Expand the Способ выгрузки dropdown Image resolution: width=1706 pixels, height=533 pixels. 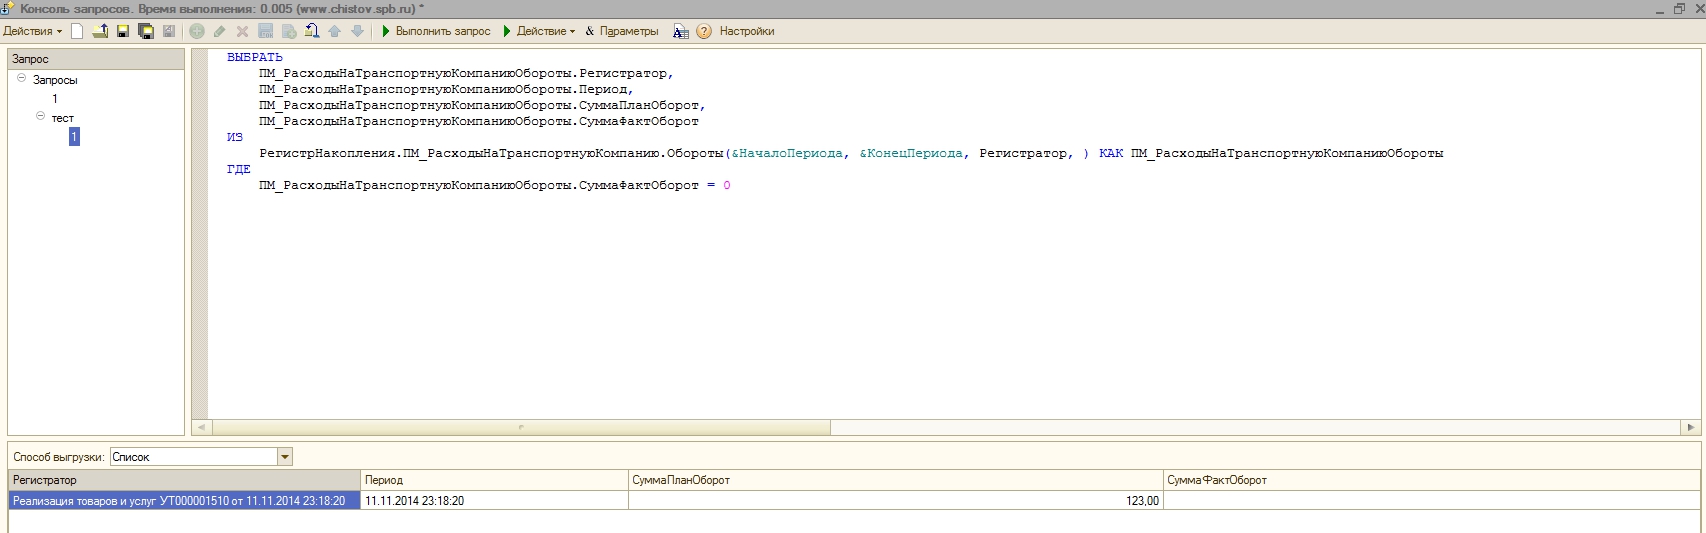click(285, 457)
